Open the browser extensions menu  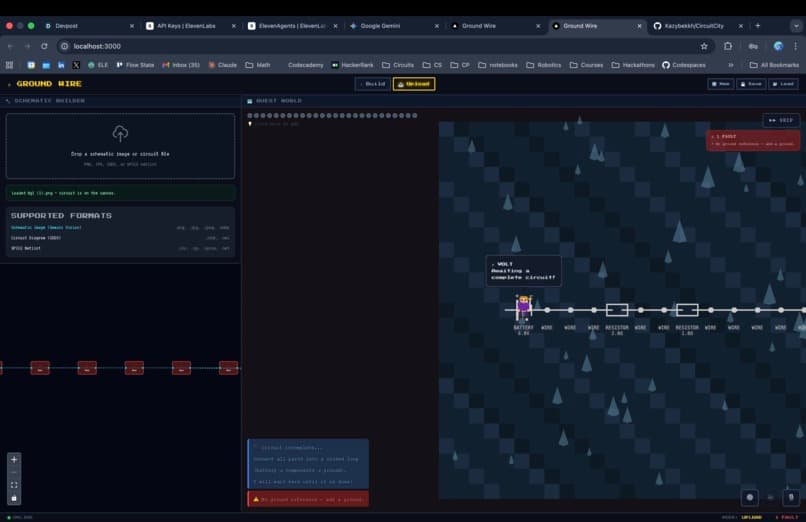(x=728, y=46)
